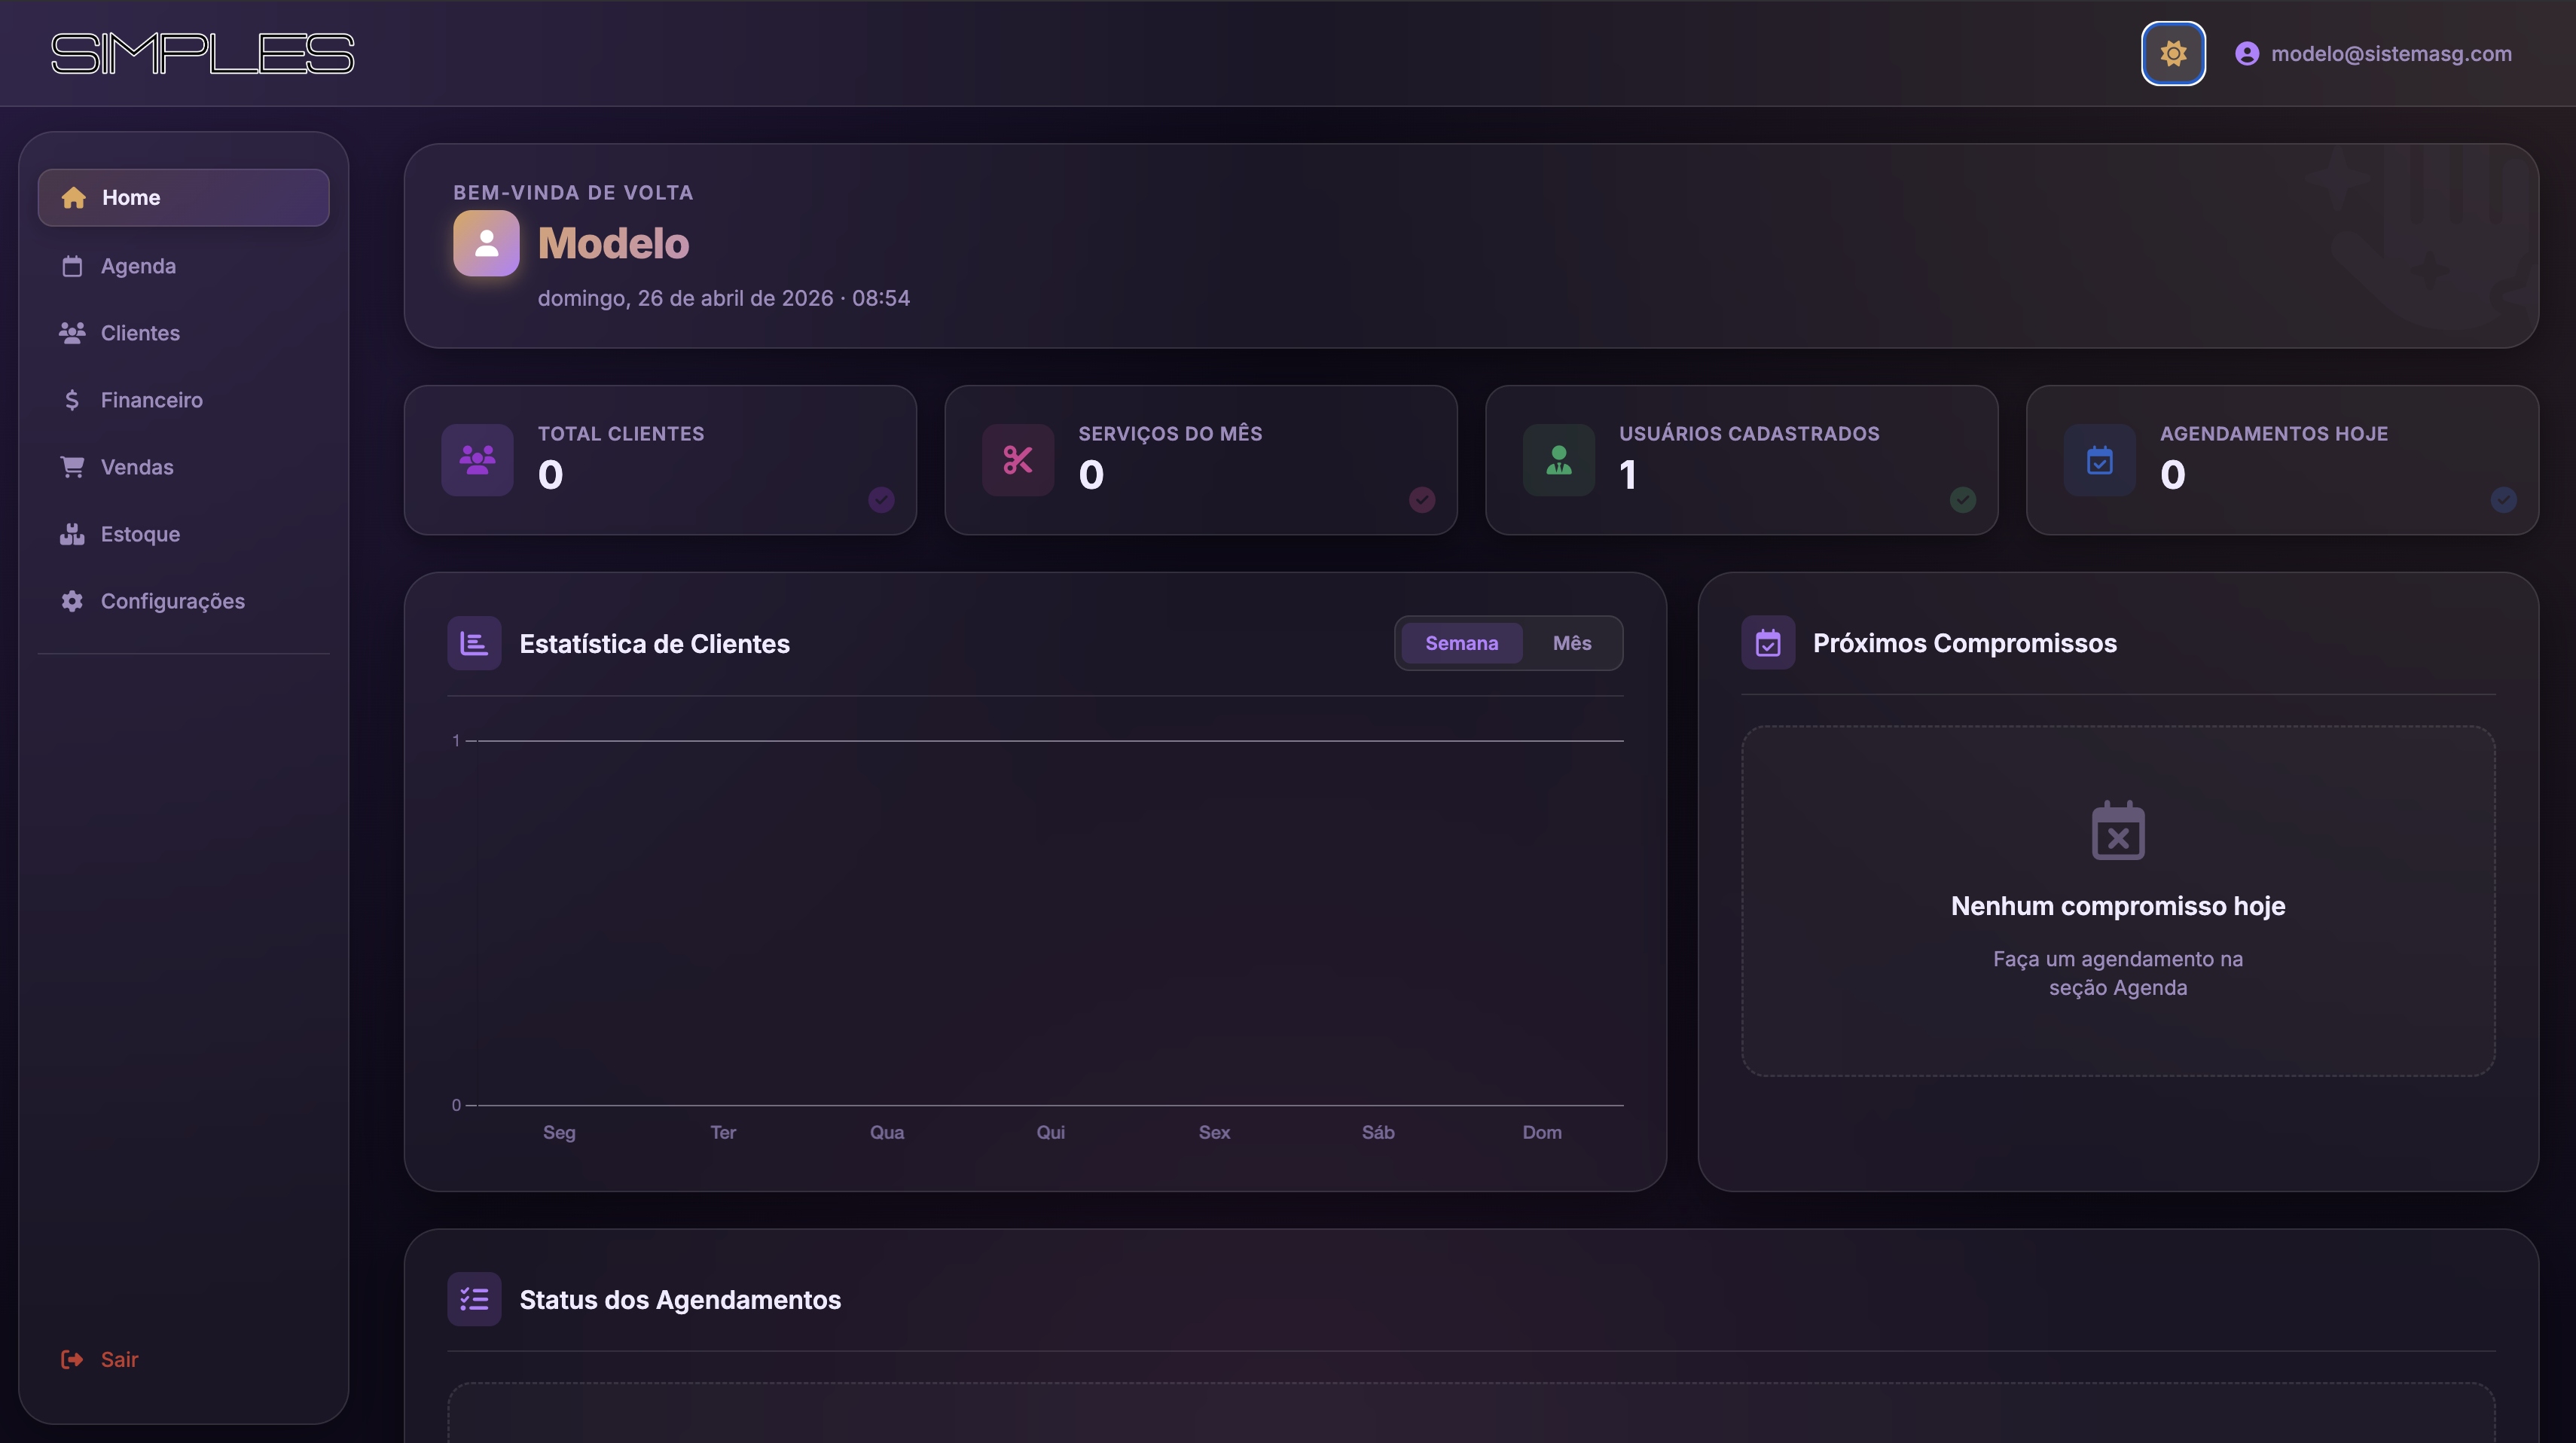
Task: Click the 'Status dos Agendamentos' heading
Action: [x=680, y=1299]
